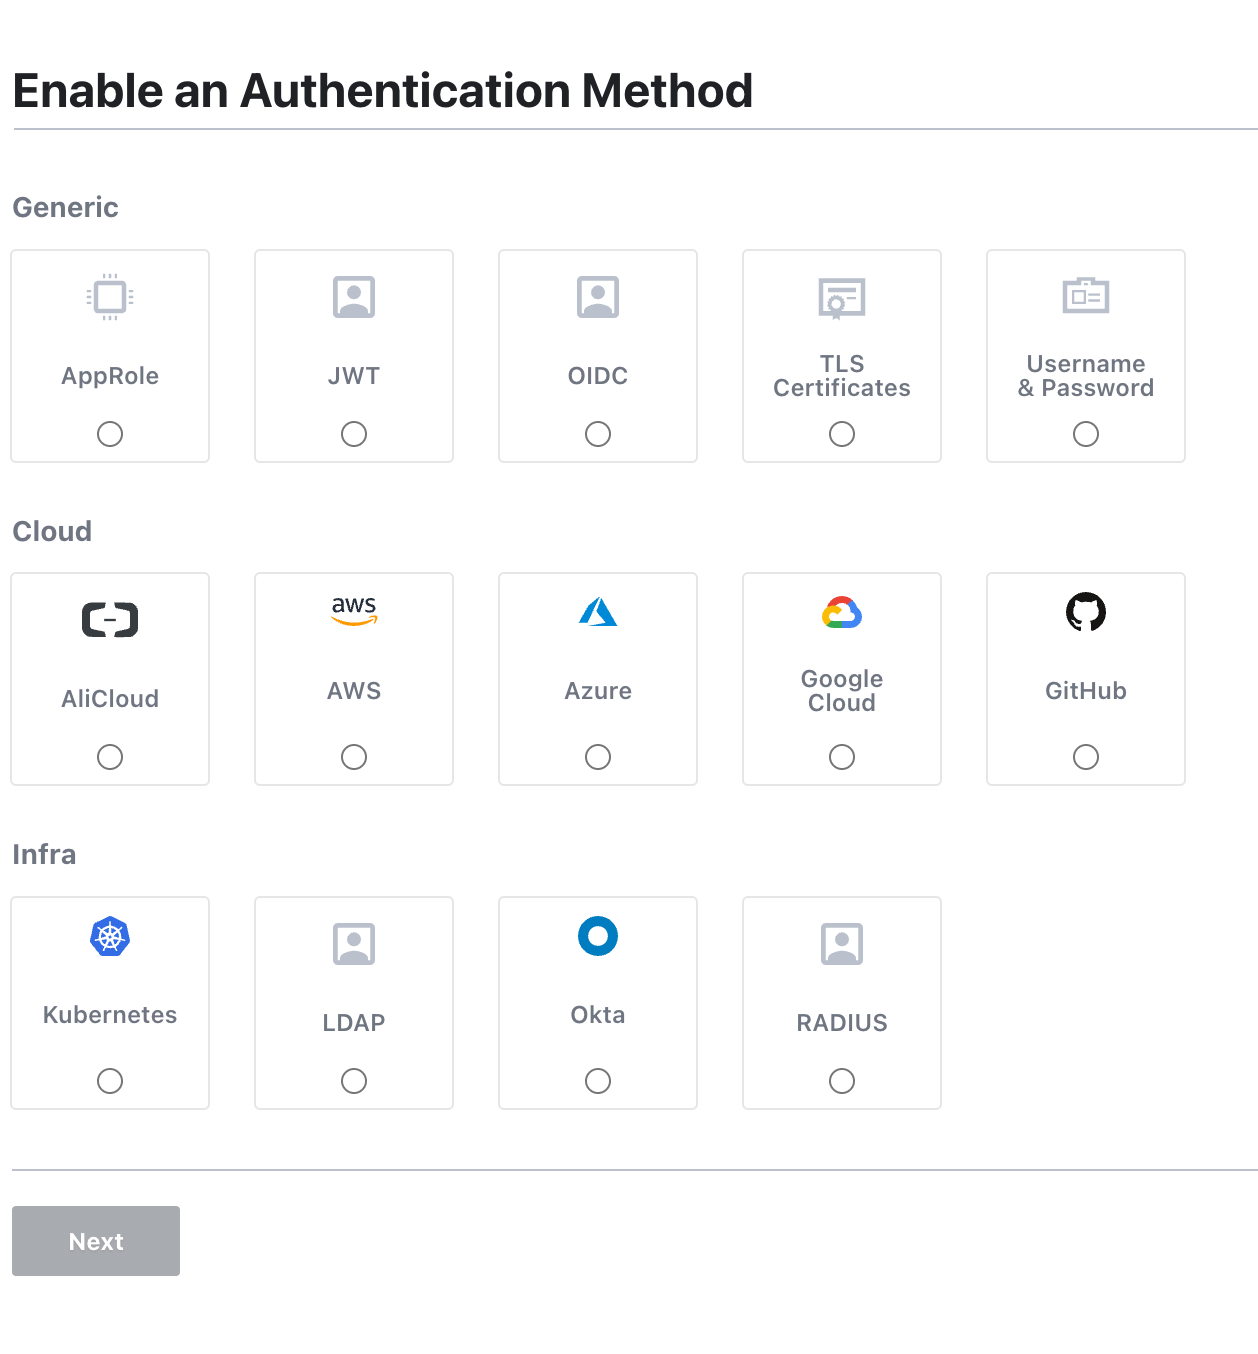Click the LDAP person icon
Viewport: 1258px width, 1354px height.
tap(353, 942)
